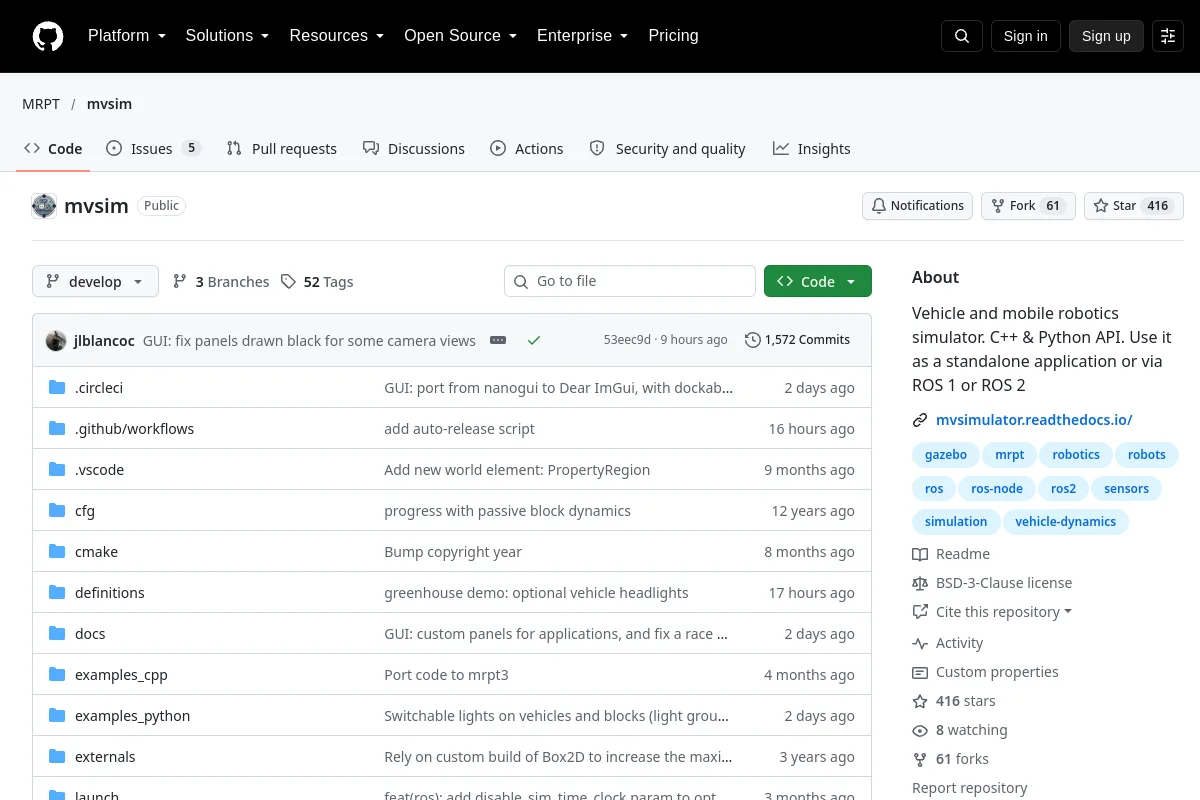Screen dimensions: 1200x800
Task: Click the green commit status checkmark
Action: coord(534,340)
